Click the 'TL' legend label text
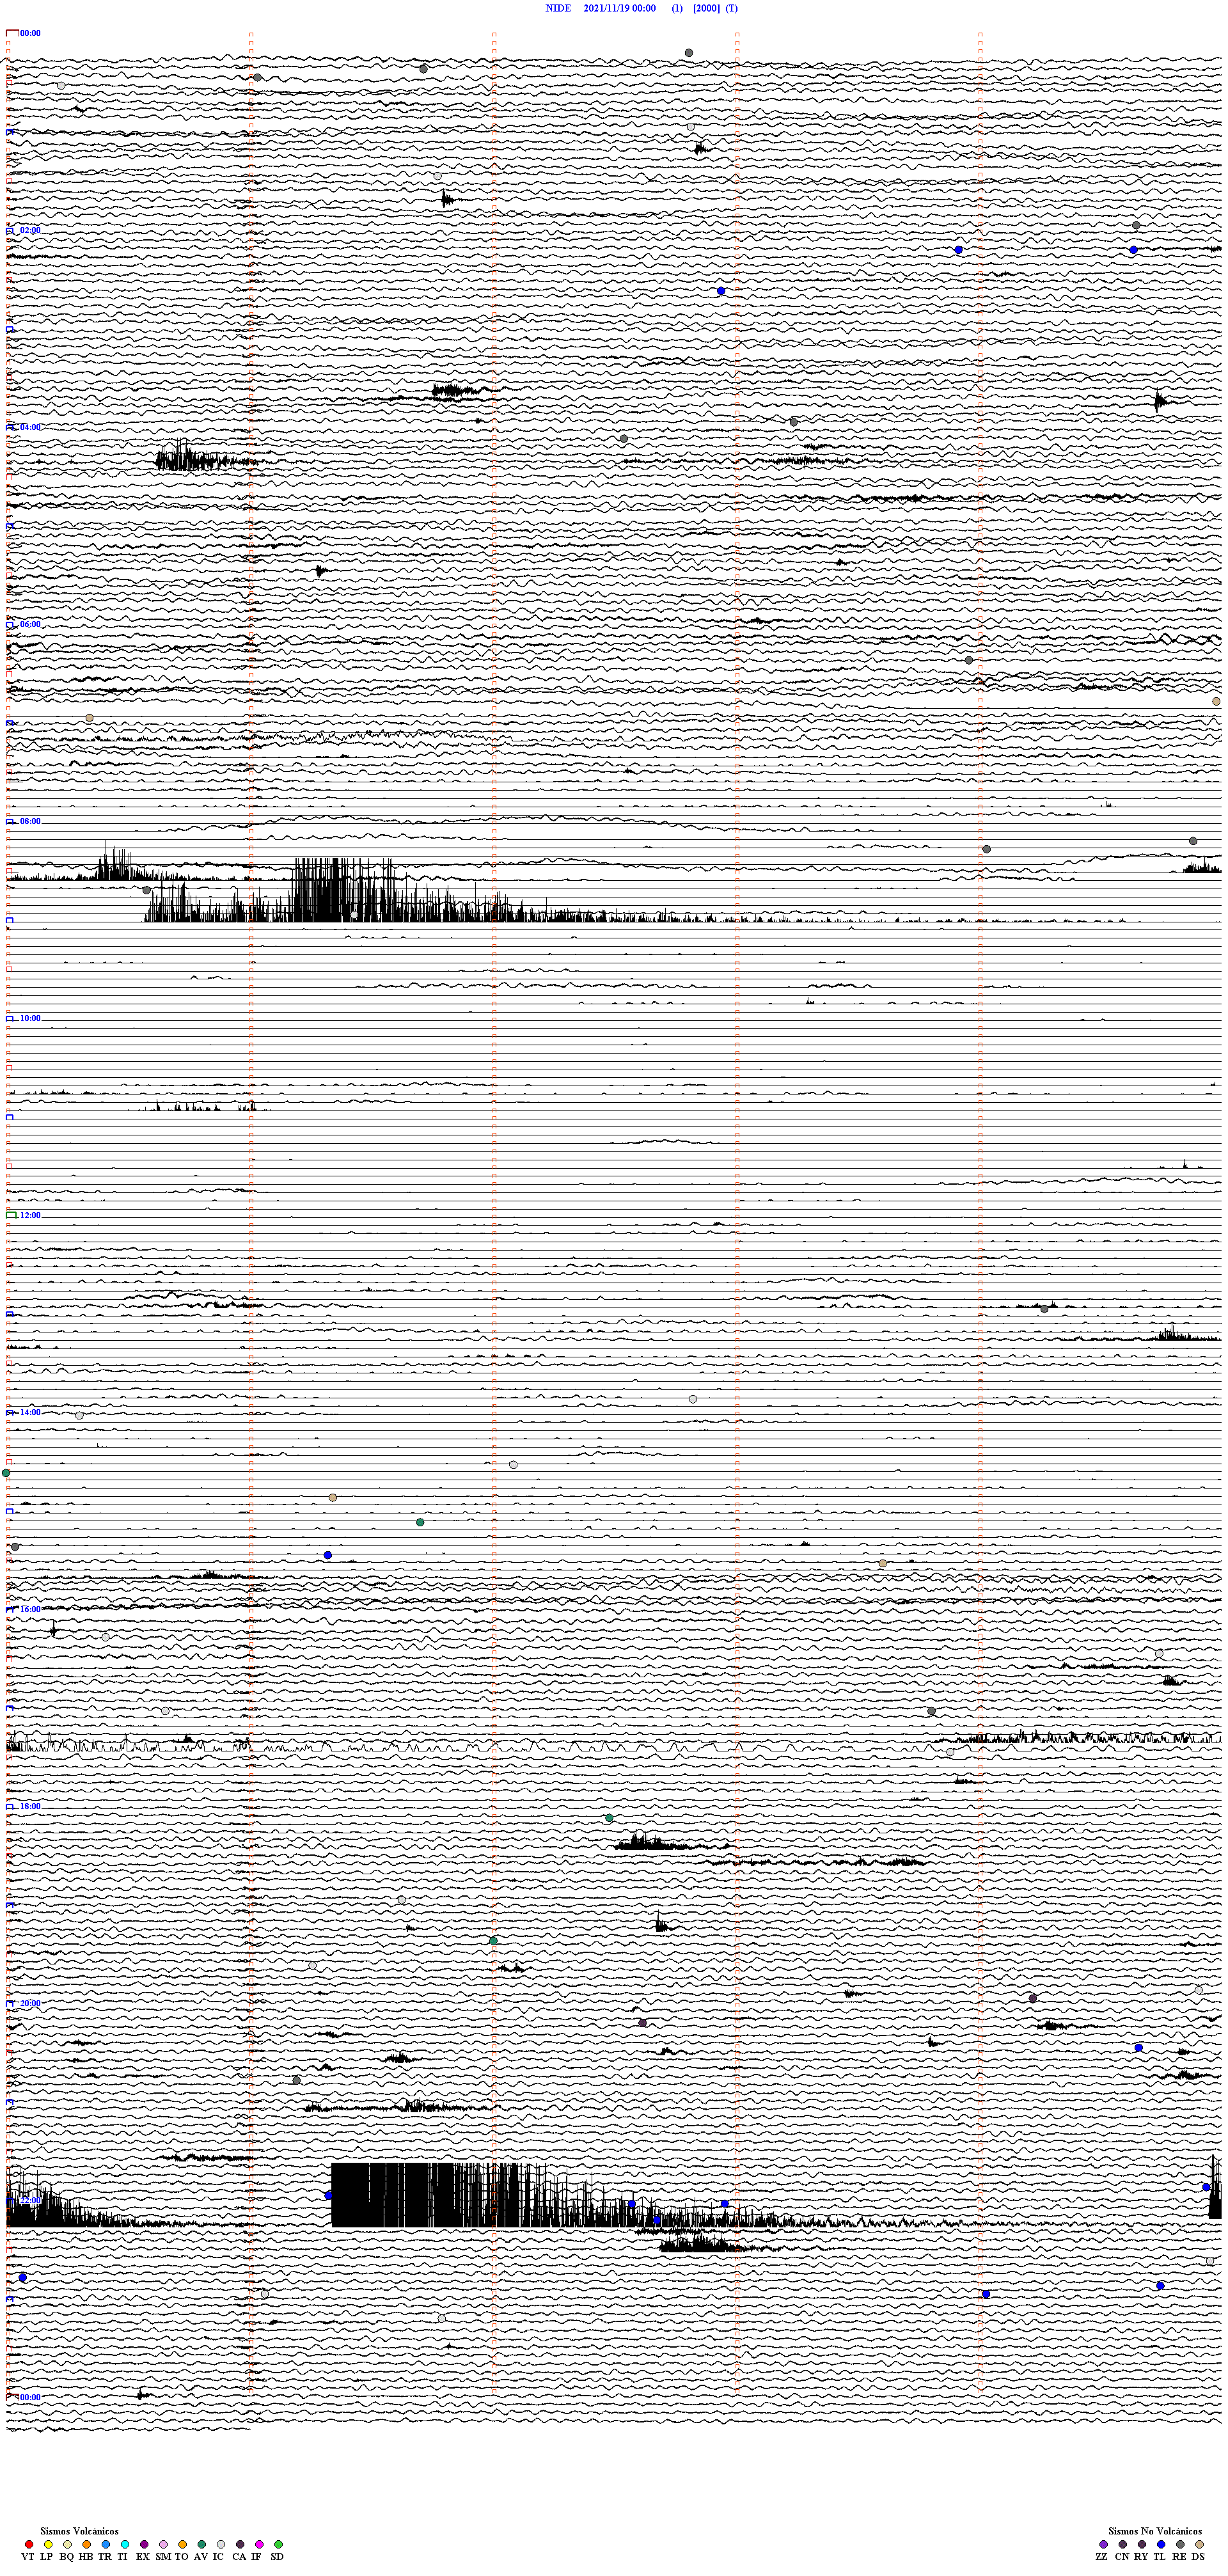Image resolution: width=1228 pixels, height=2576 pixels. click(x=1160, y=2557)
